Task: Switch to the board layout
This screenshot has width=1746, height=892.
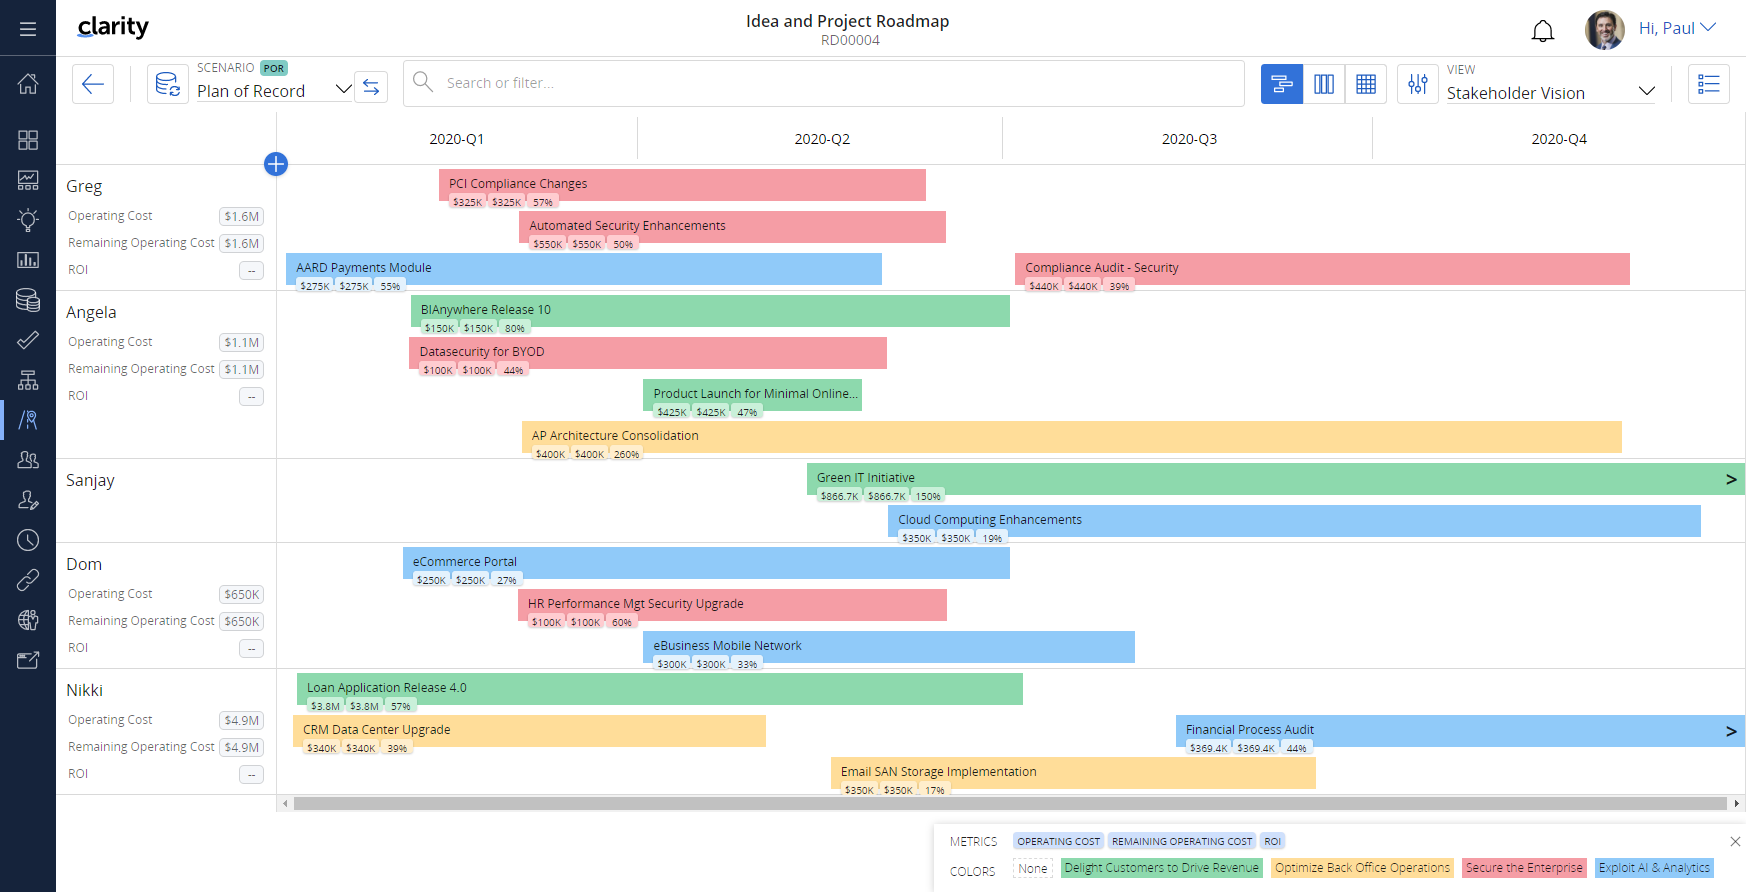Action: (x=1324, y=84)
